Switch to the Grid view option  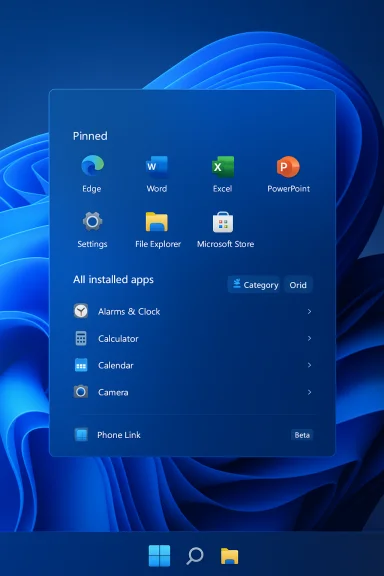coord(298,285)
